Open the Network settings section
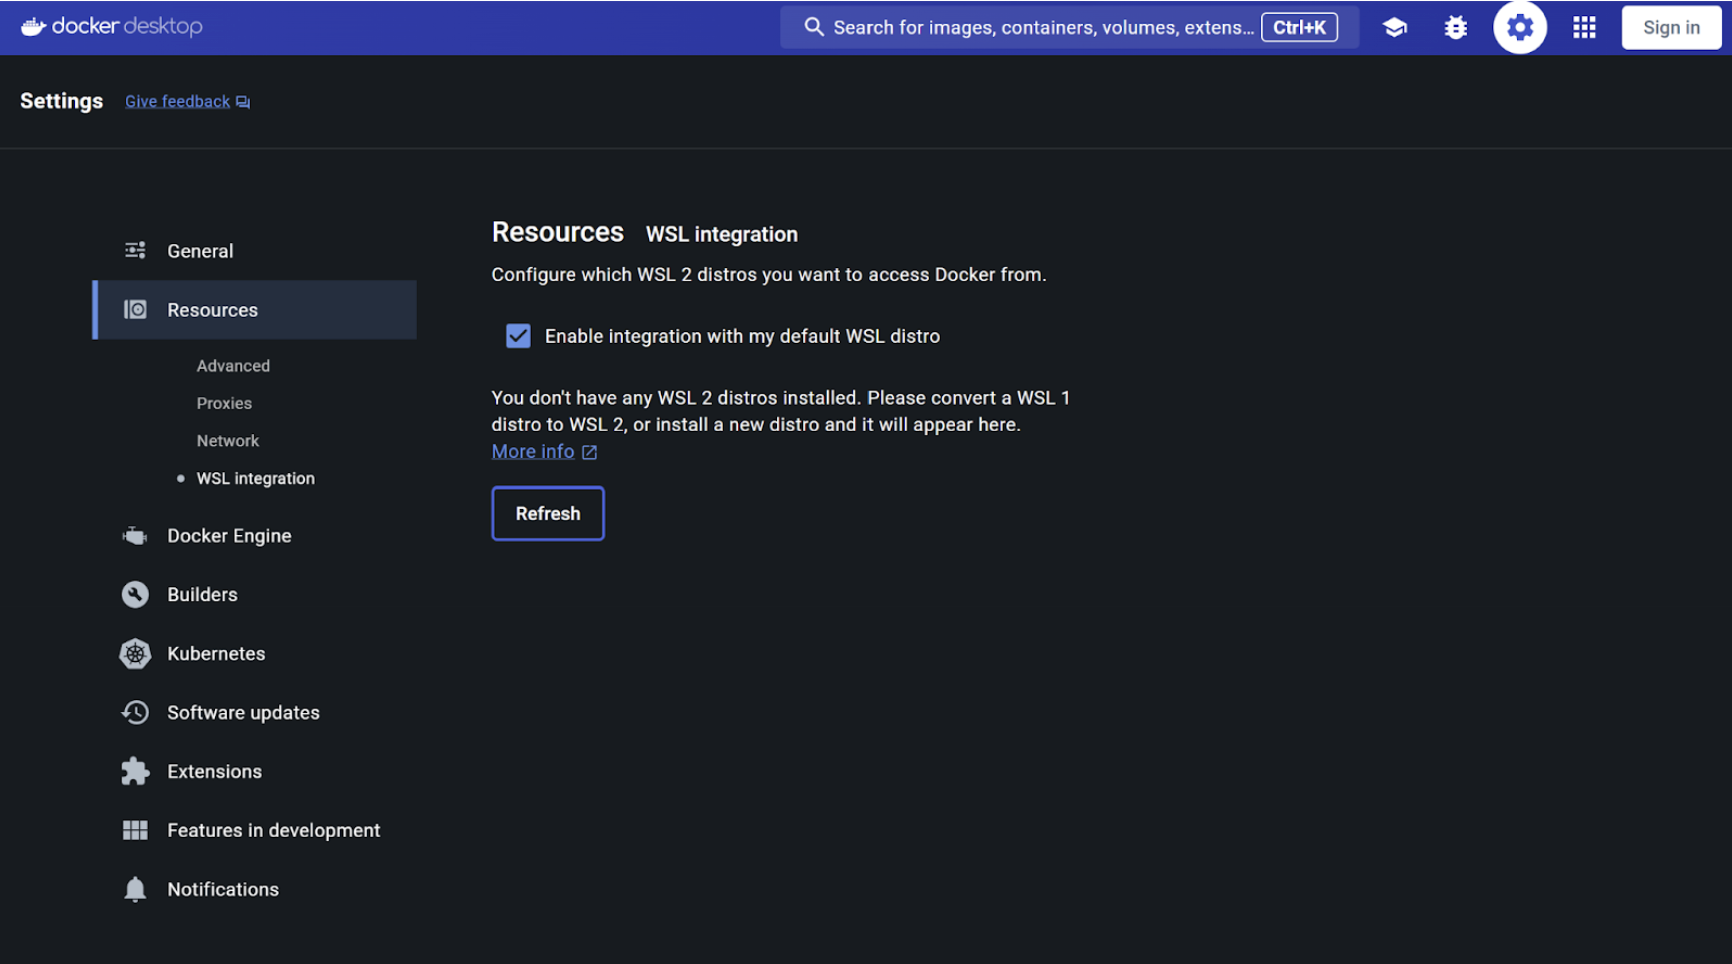 (227, 440)
